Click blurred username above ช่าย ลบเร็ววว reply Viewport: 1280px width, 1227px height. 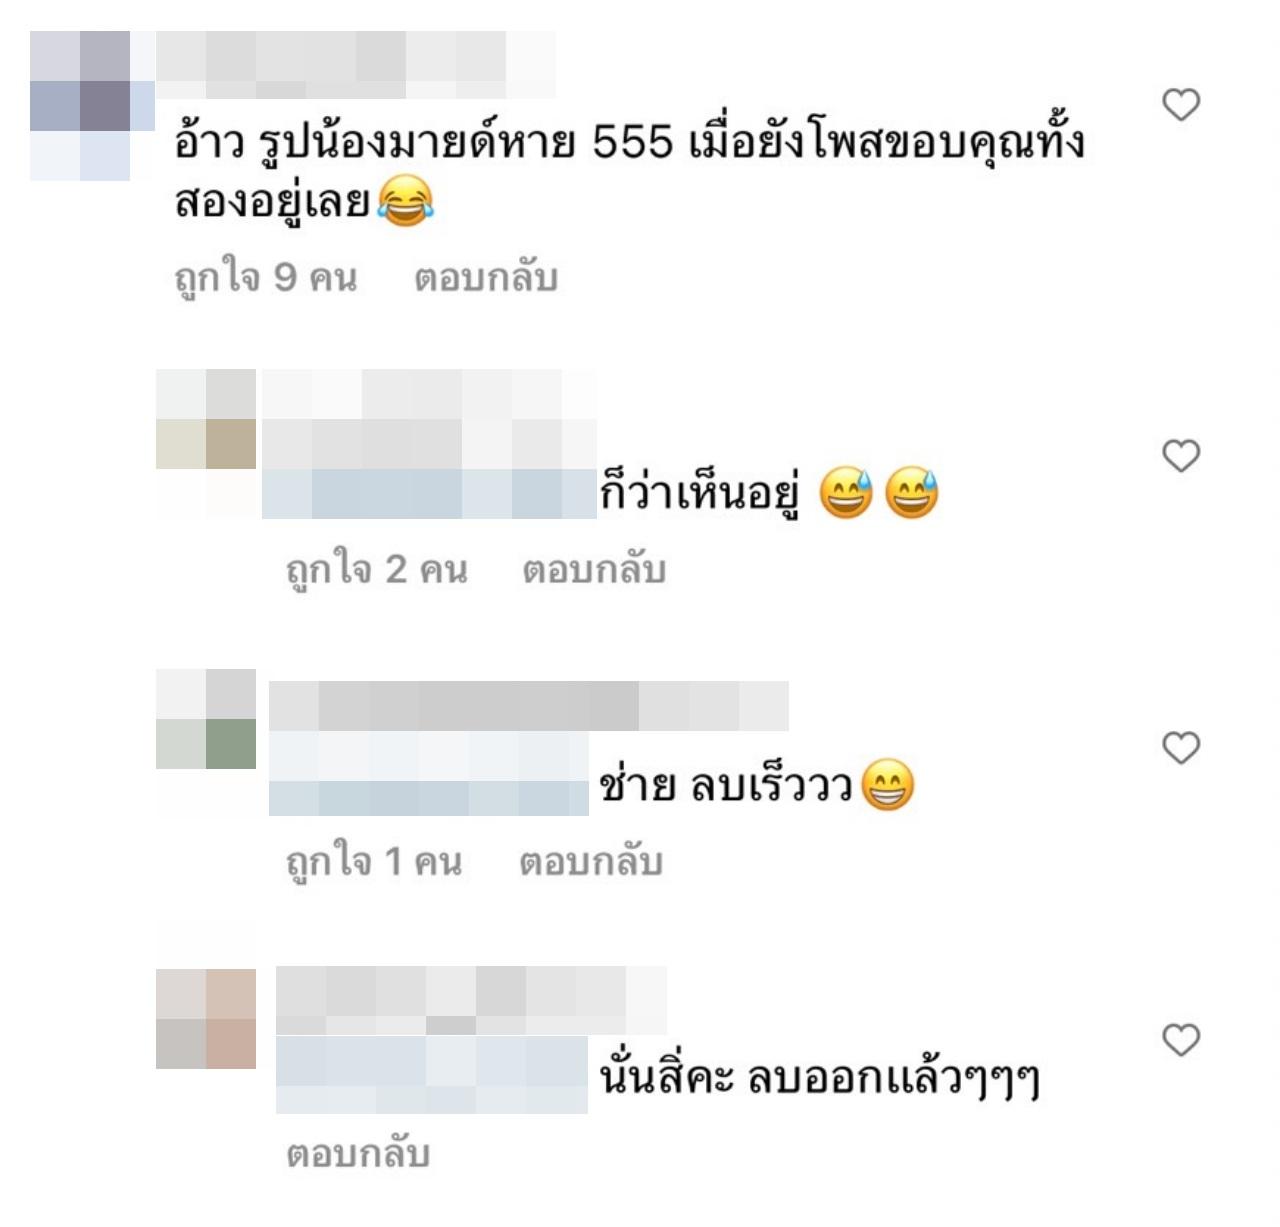click(529, 706)
